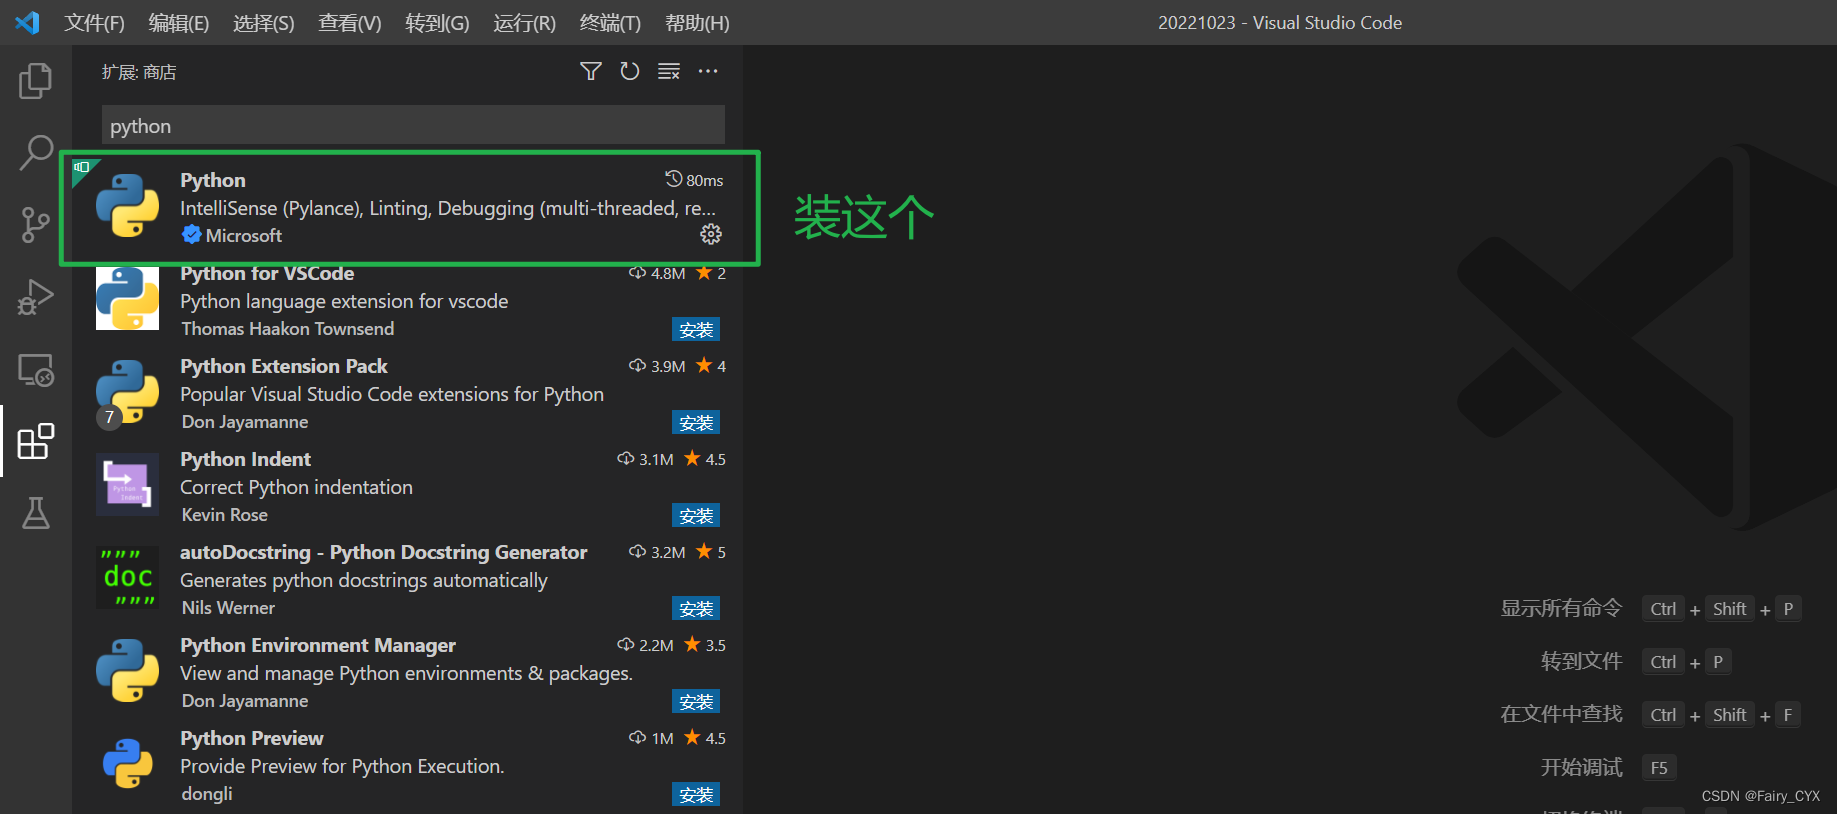Open the 帮助(H) menu

coord(697,23)
